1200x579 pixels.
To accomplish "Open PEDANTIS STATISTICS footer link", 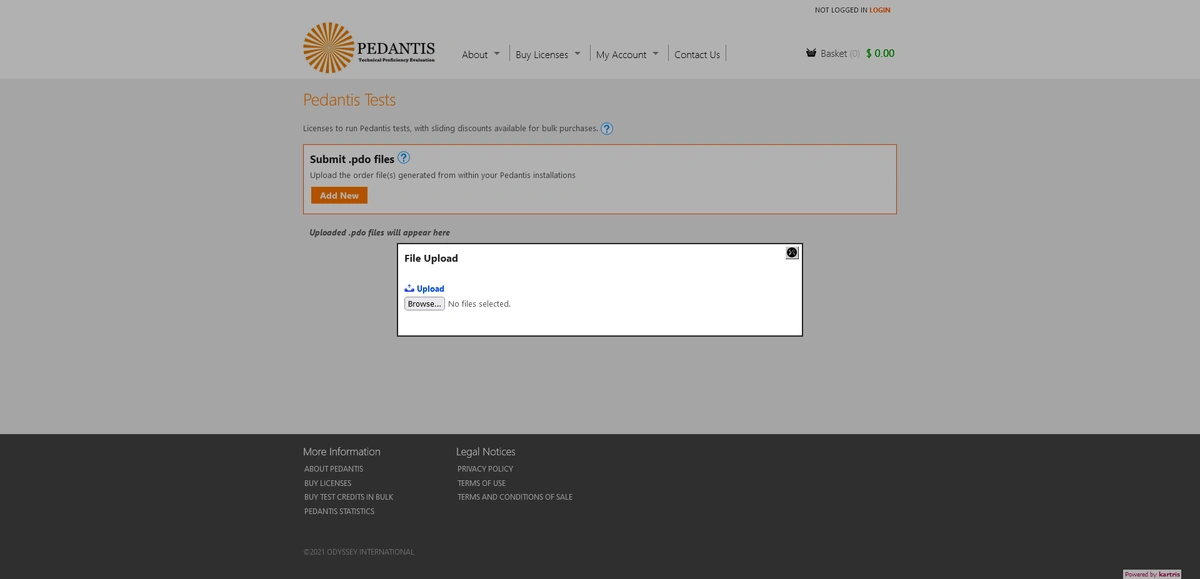I will [339, 511].
